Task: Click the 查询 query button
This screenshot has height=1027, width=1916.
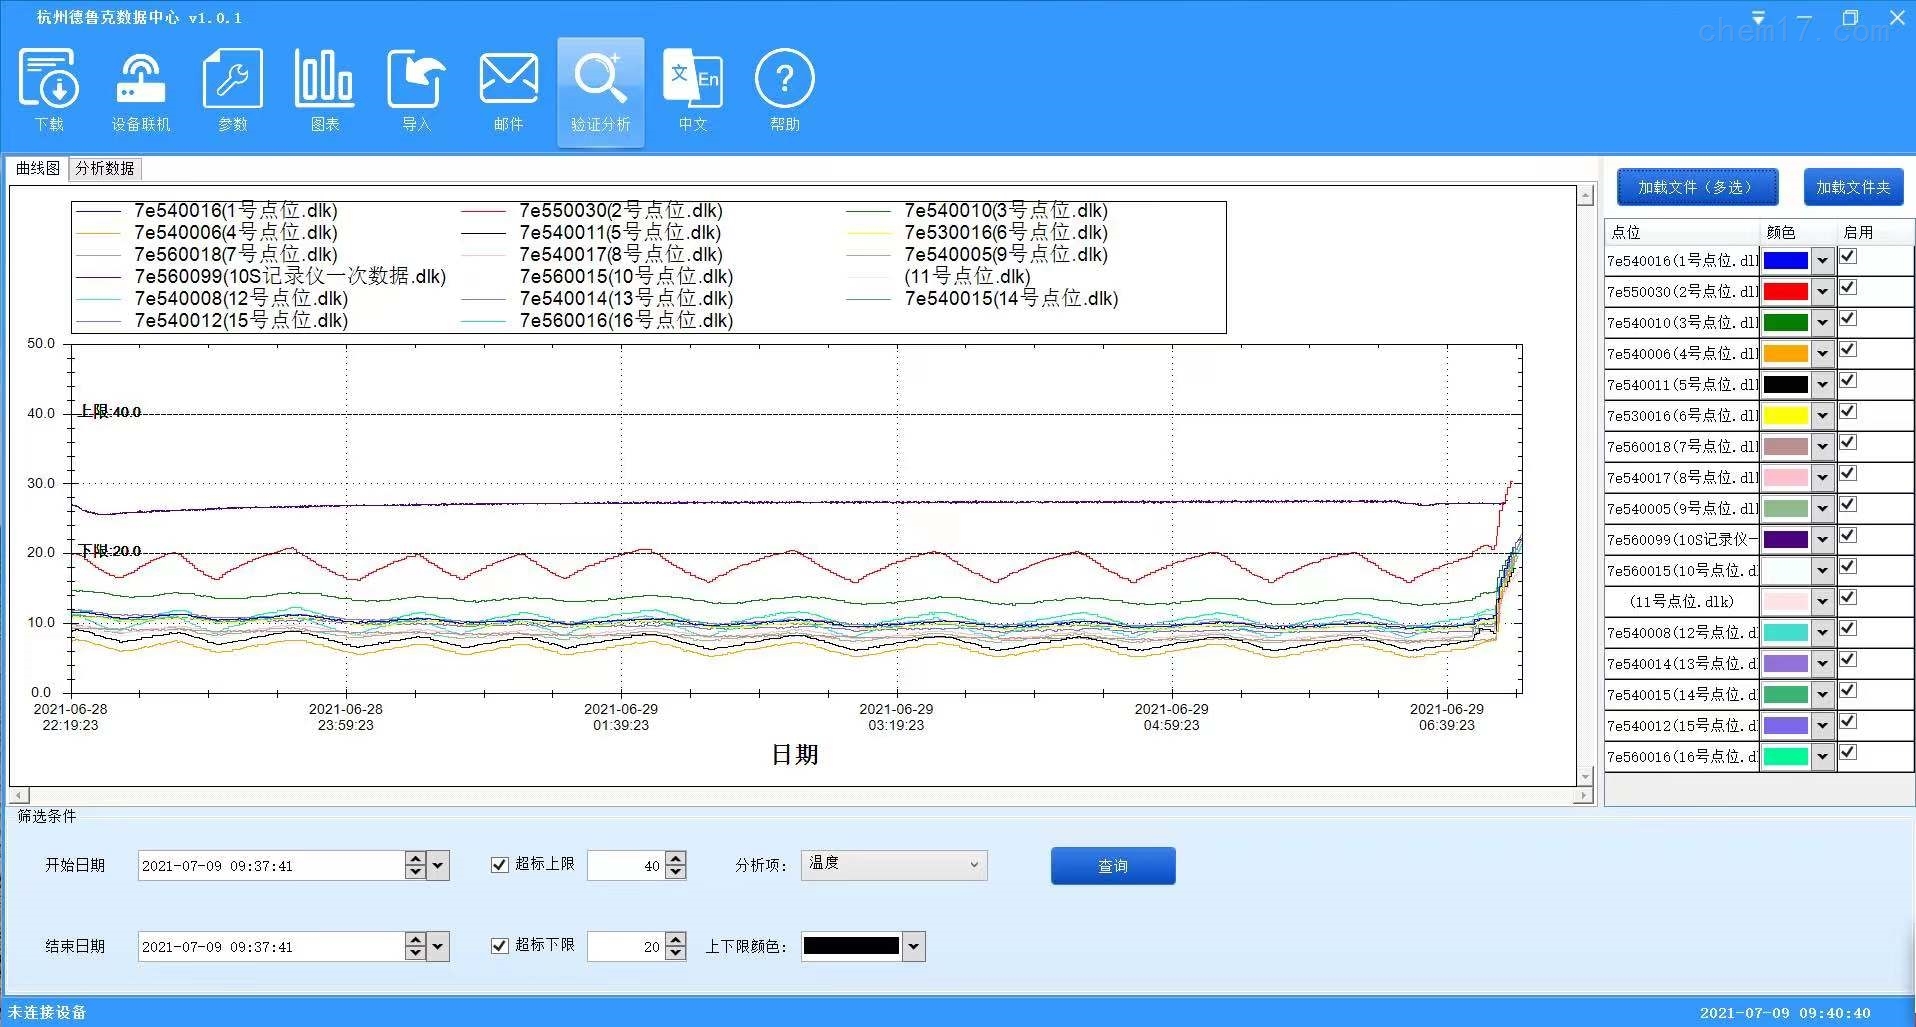Action: pyautogui.click(x=1112, y=865)
